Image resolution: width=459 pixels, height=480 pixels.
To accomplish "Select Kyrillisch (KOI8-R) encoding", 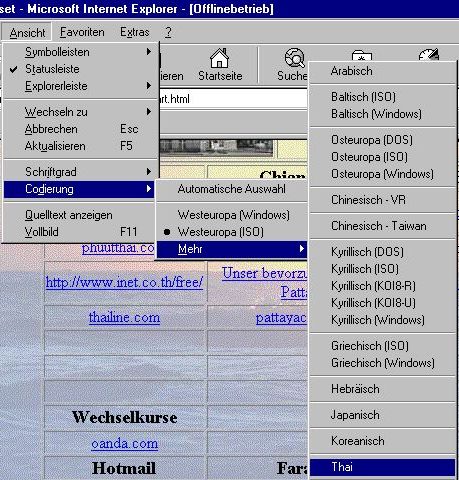I will pos(382,286).
